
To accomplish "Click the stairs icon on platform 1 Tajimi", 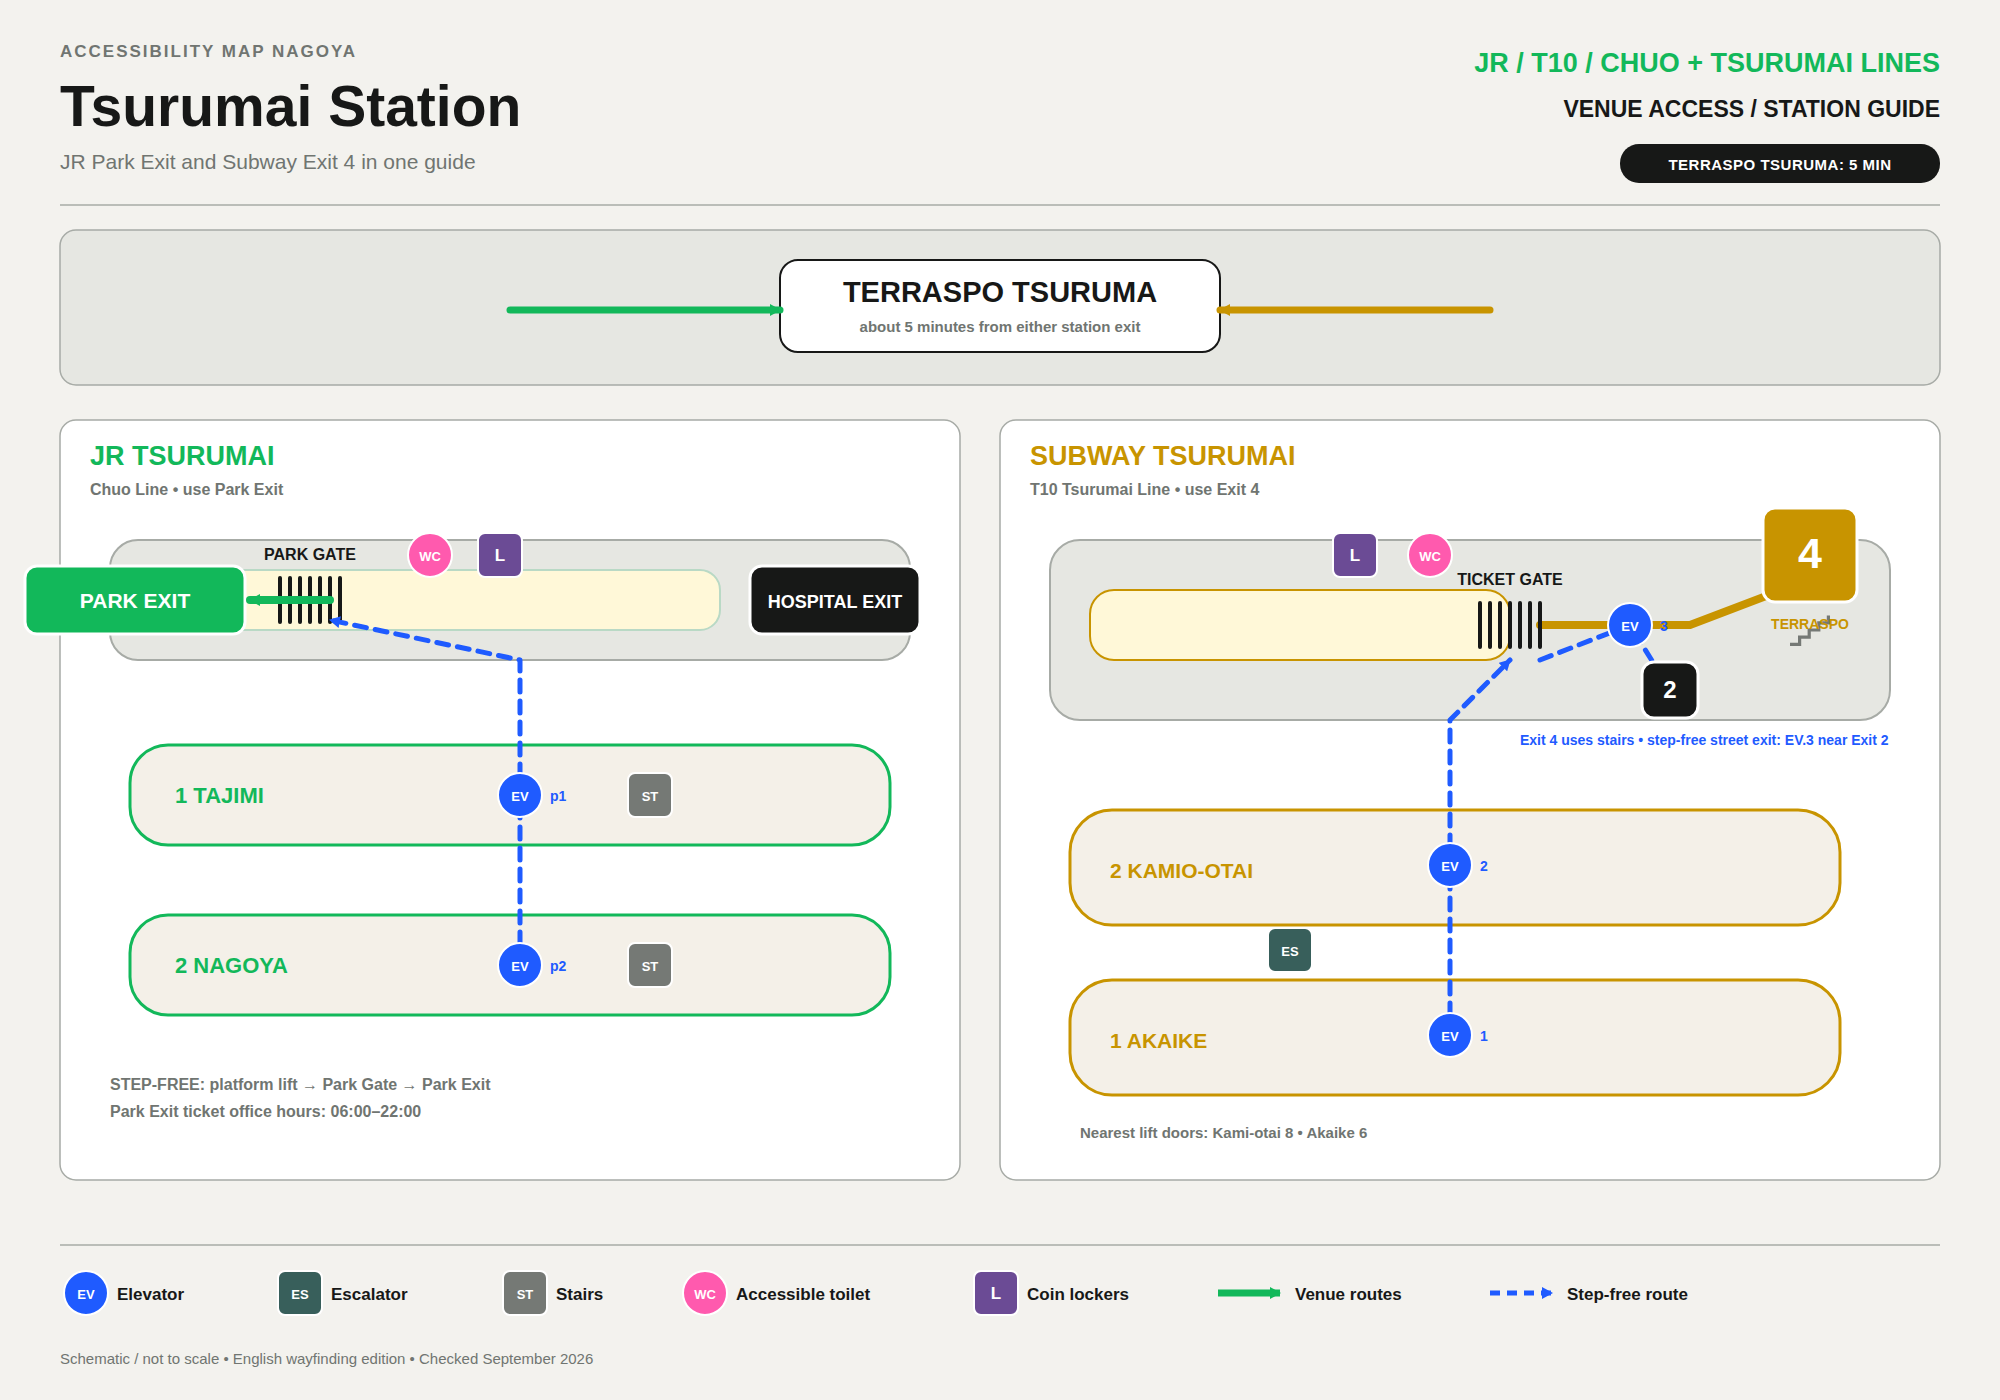I will [x=650, y=795].
